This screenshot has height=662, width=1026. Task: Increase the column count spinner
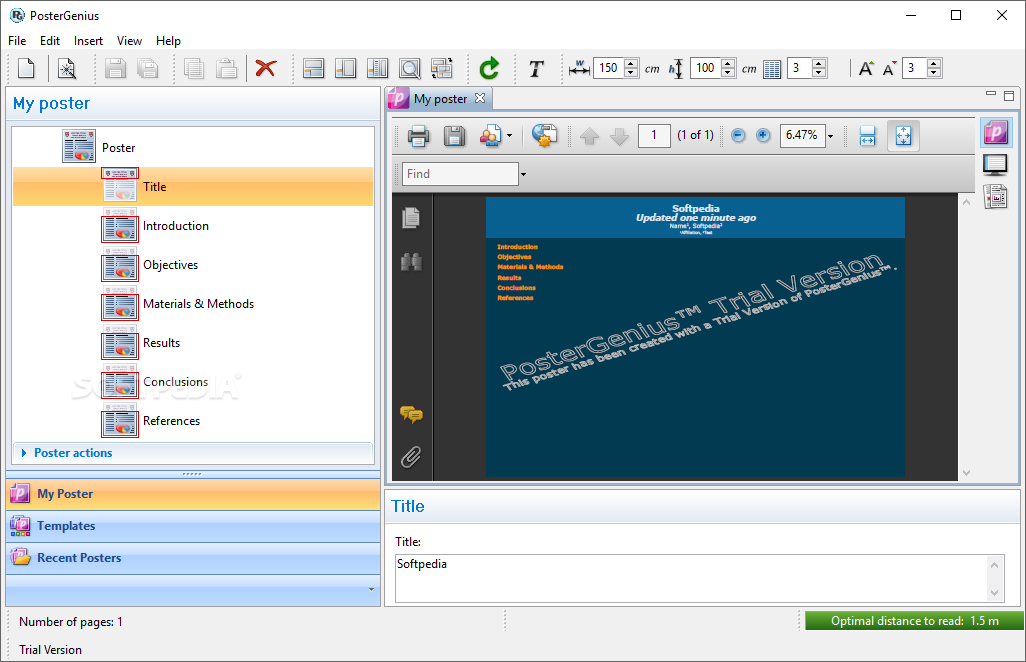pos(819,63)
